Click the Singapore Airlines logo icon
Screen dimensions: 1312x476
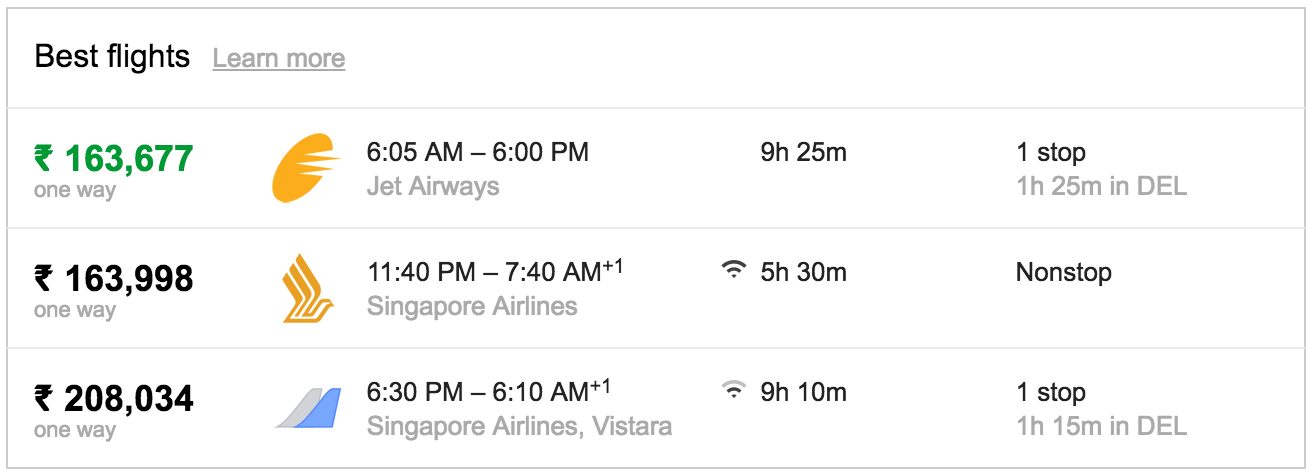308,288
